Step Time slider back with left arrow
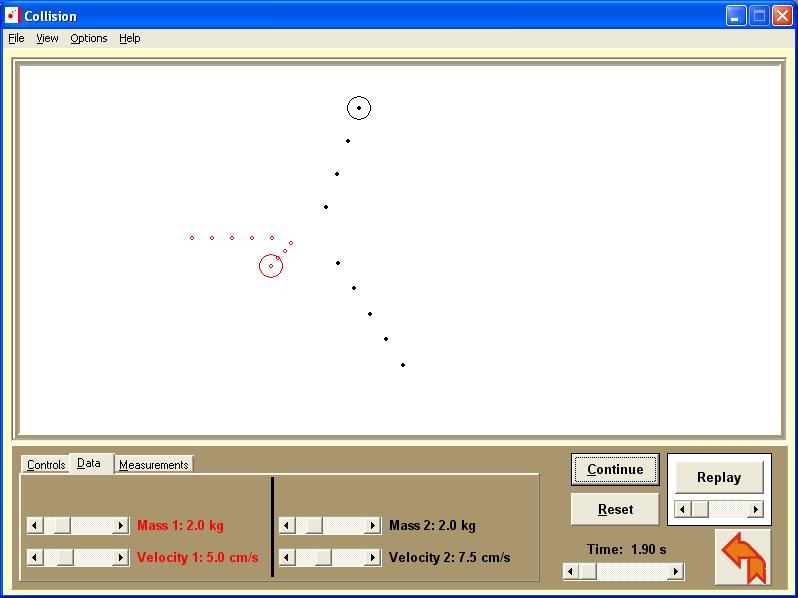 tap(571, 572)
